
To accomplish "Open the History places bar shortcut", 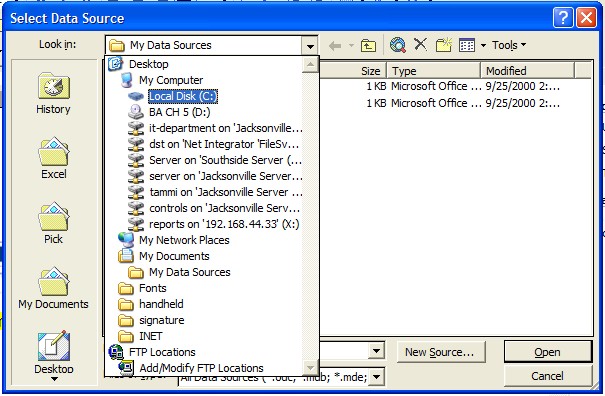I will tap(53, 93).
